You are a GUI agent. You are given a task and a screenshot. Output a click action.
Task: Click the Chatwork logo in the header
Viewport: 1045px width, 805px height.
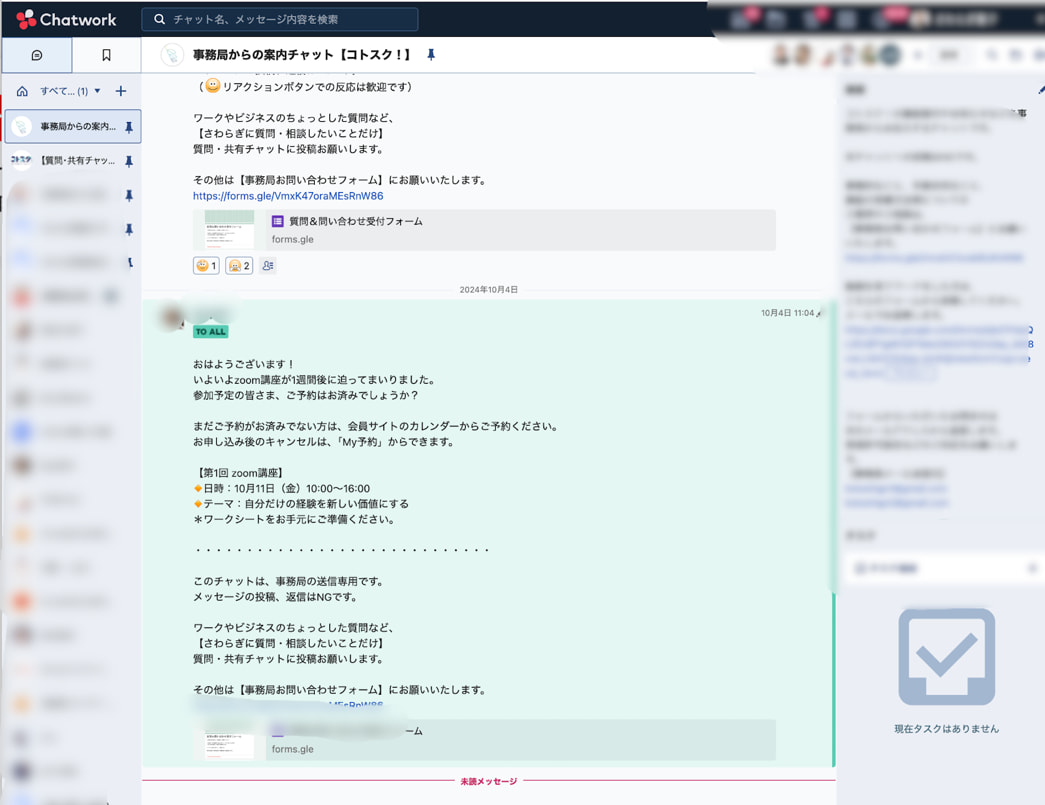tap(66, 19)
